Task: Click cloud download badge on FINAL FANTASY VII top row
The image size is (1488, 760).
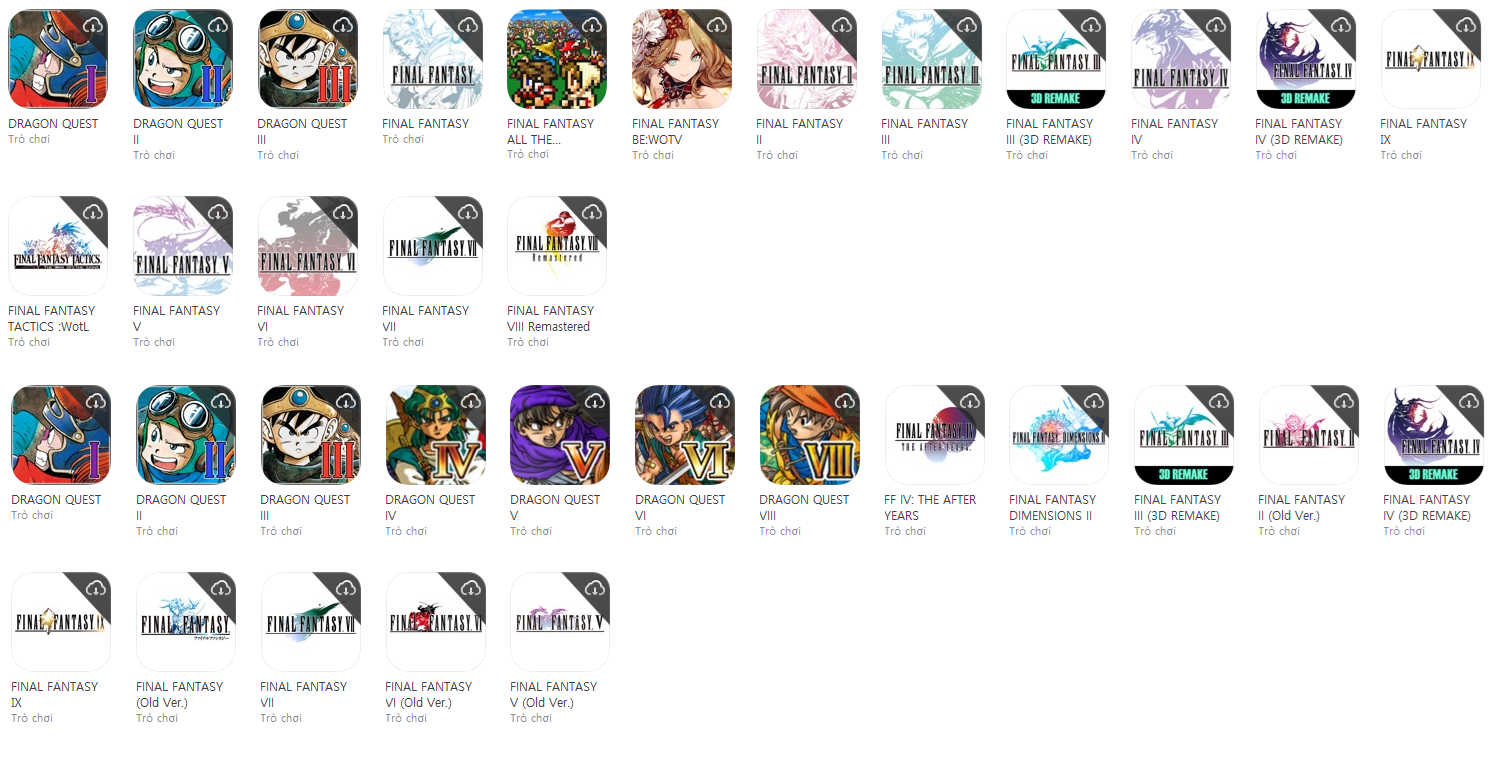Action: pyautogui.click(x=467, y=212)
